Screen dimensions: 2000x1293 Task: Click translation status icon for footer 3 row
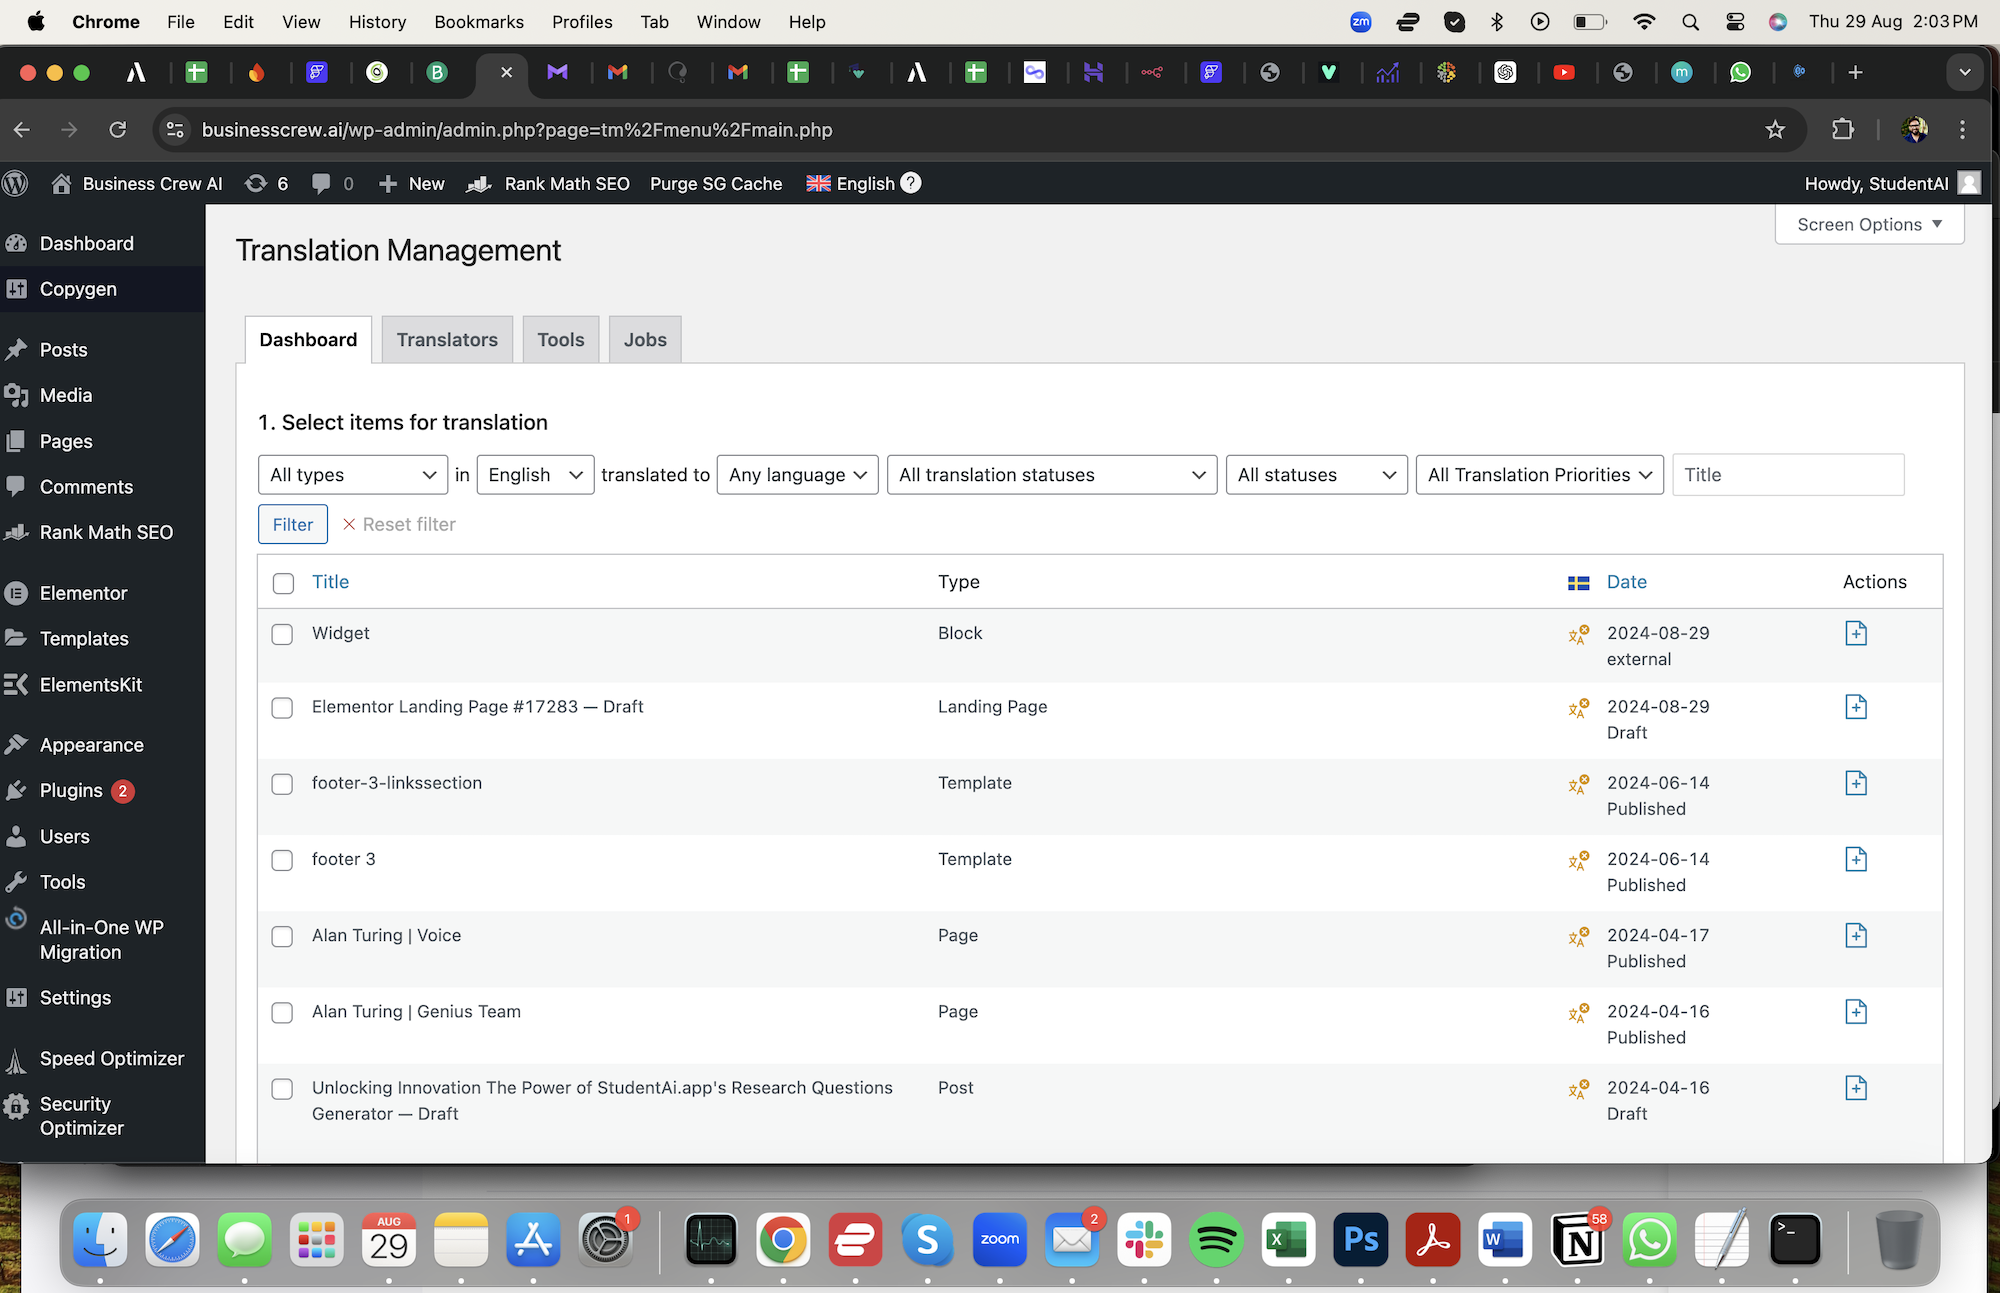[x=1579, y=860]
